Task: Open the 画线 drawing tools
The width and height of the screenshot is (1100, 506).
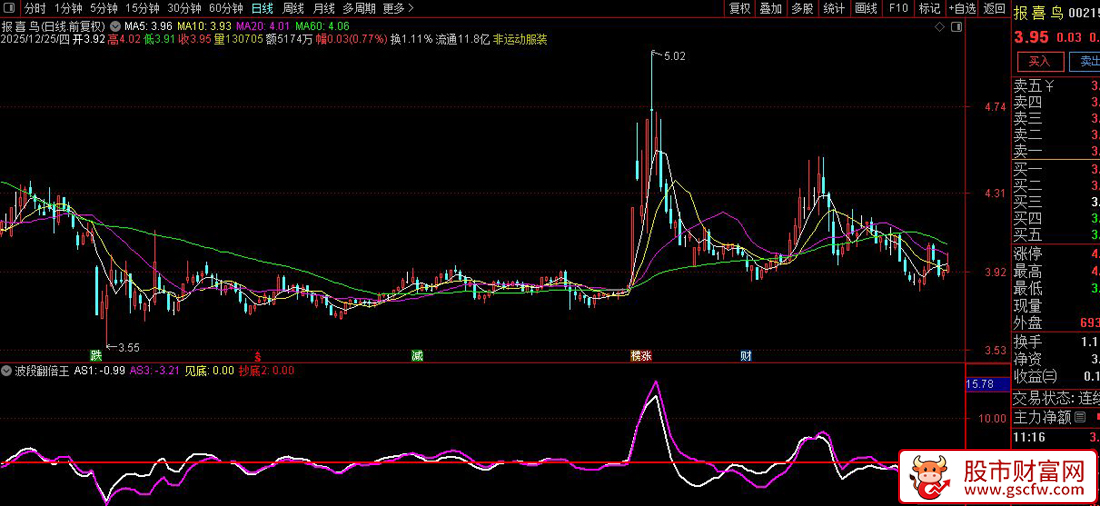Action: coord(866,8)
